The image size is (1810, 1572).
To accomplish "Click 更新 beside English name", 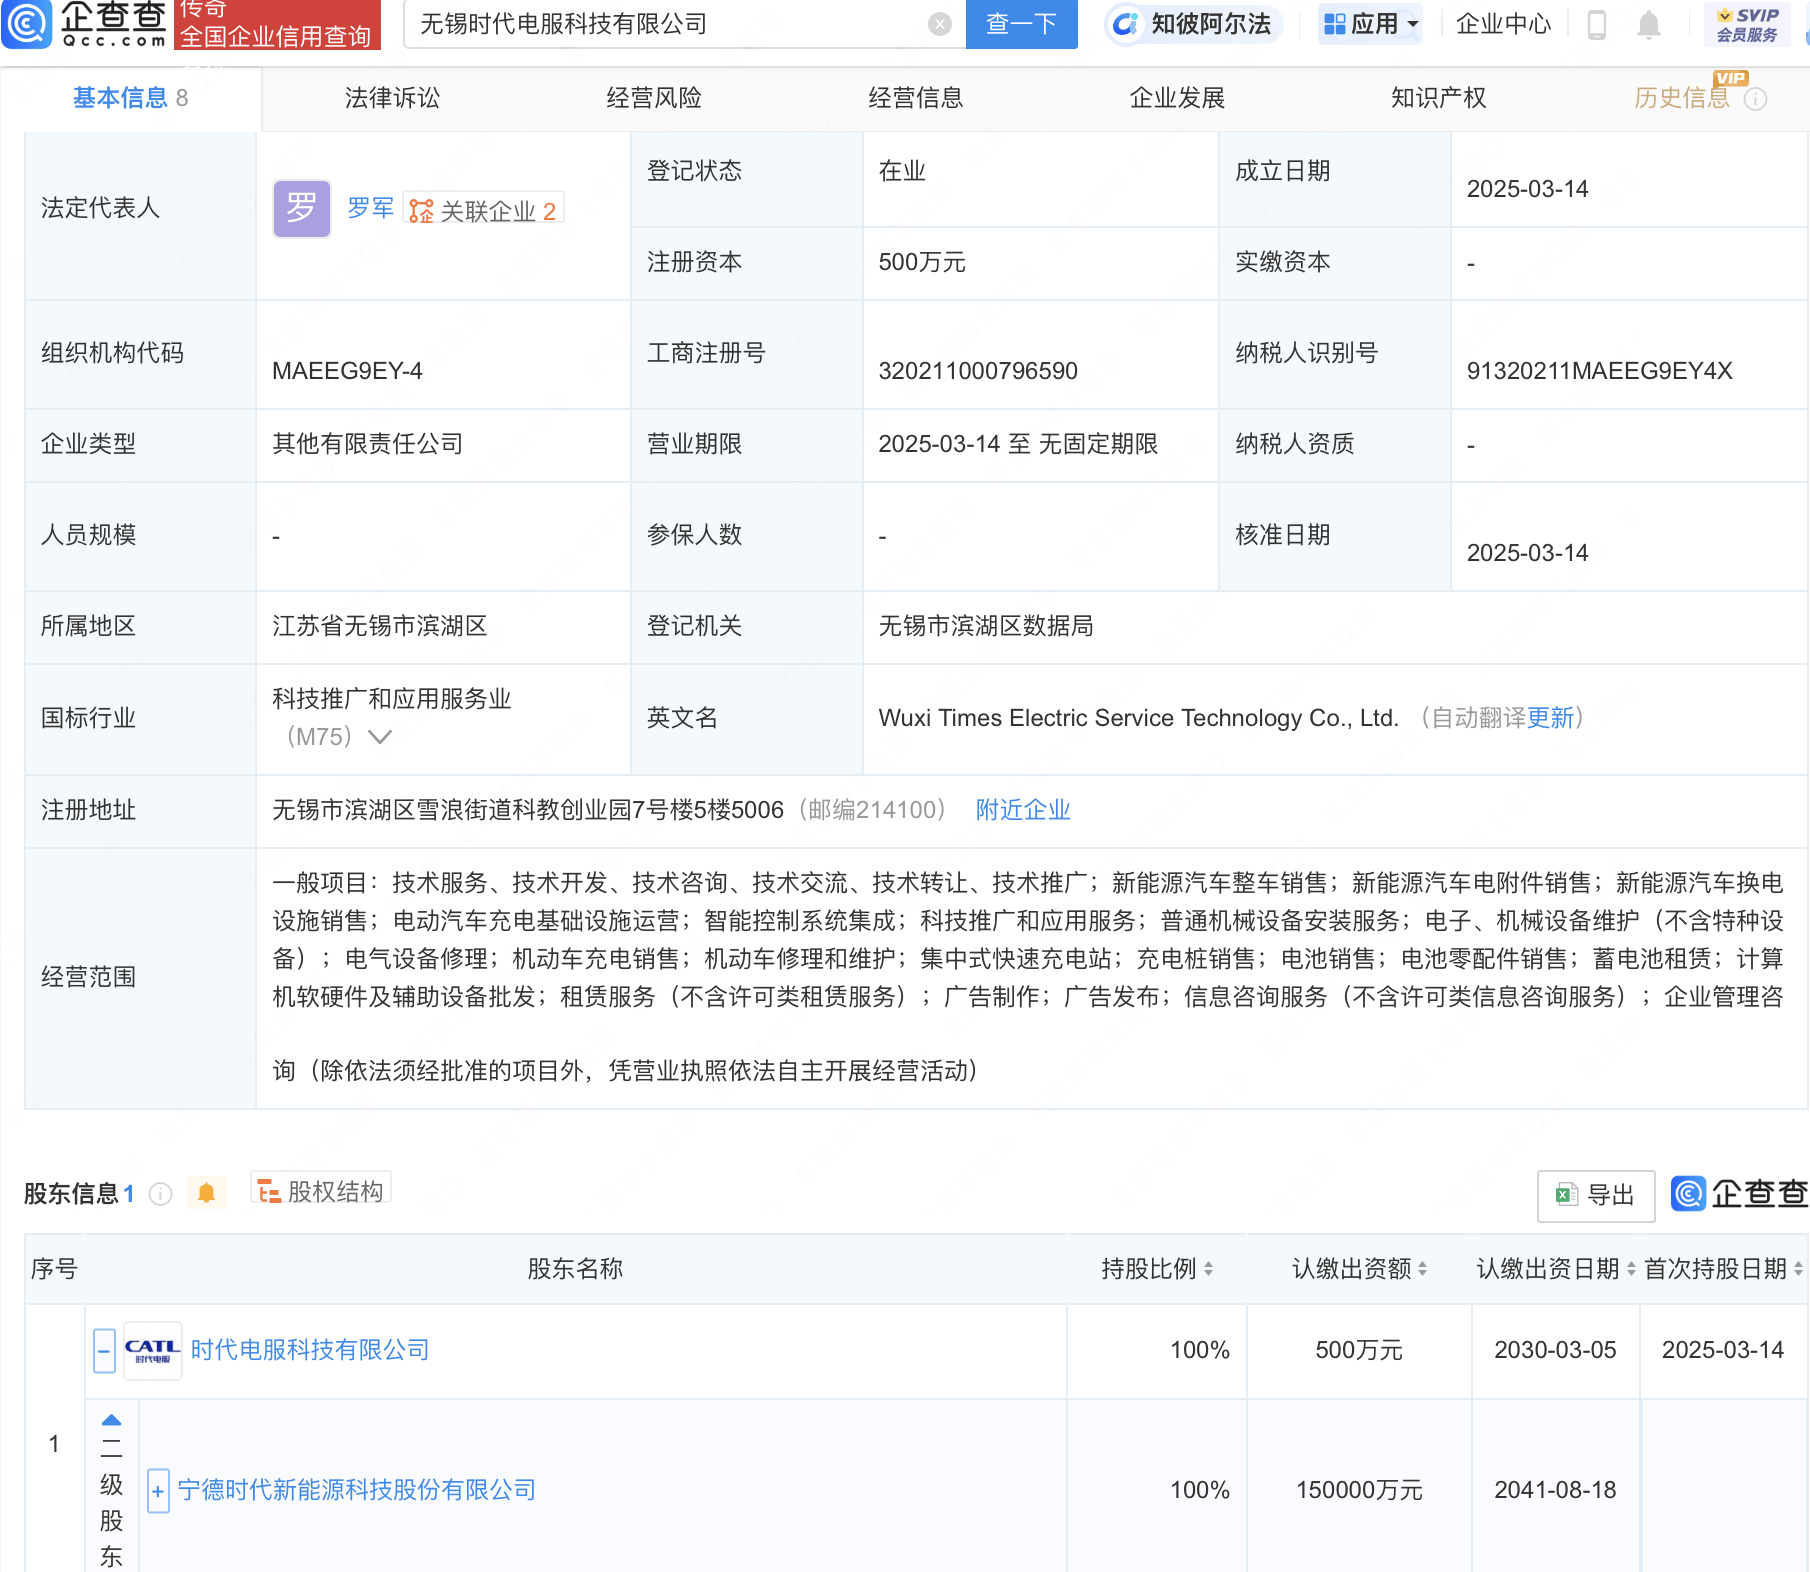I will pos(1550,718).
